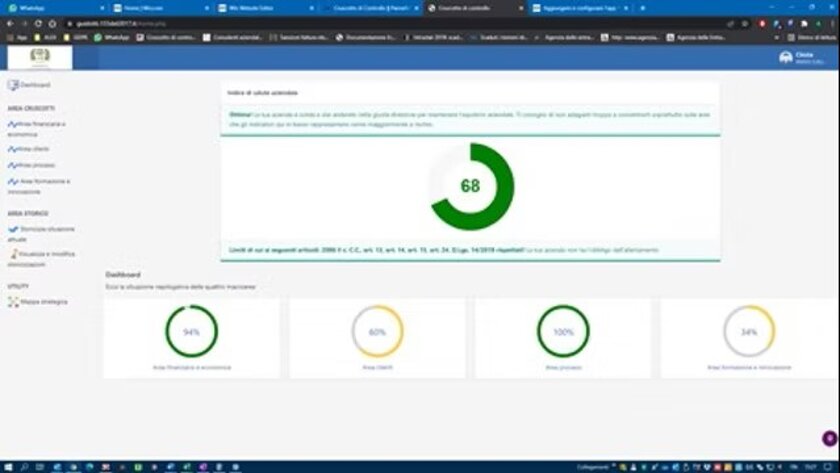This screenshot has height=473, width=840.
Task: Open the Dashboard sidebar item
Action: click(34, 85)
